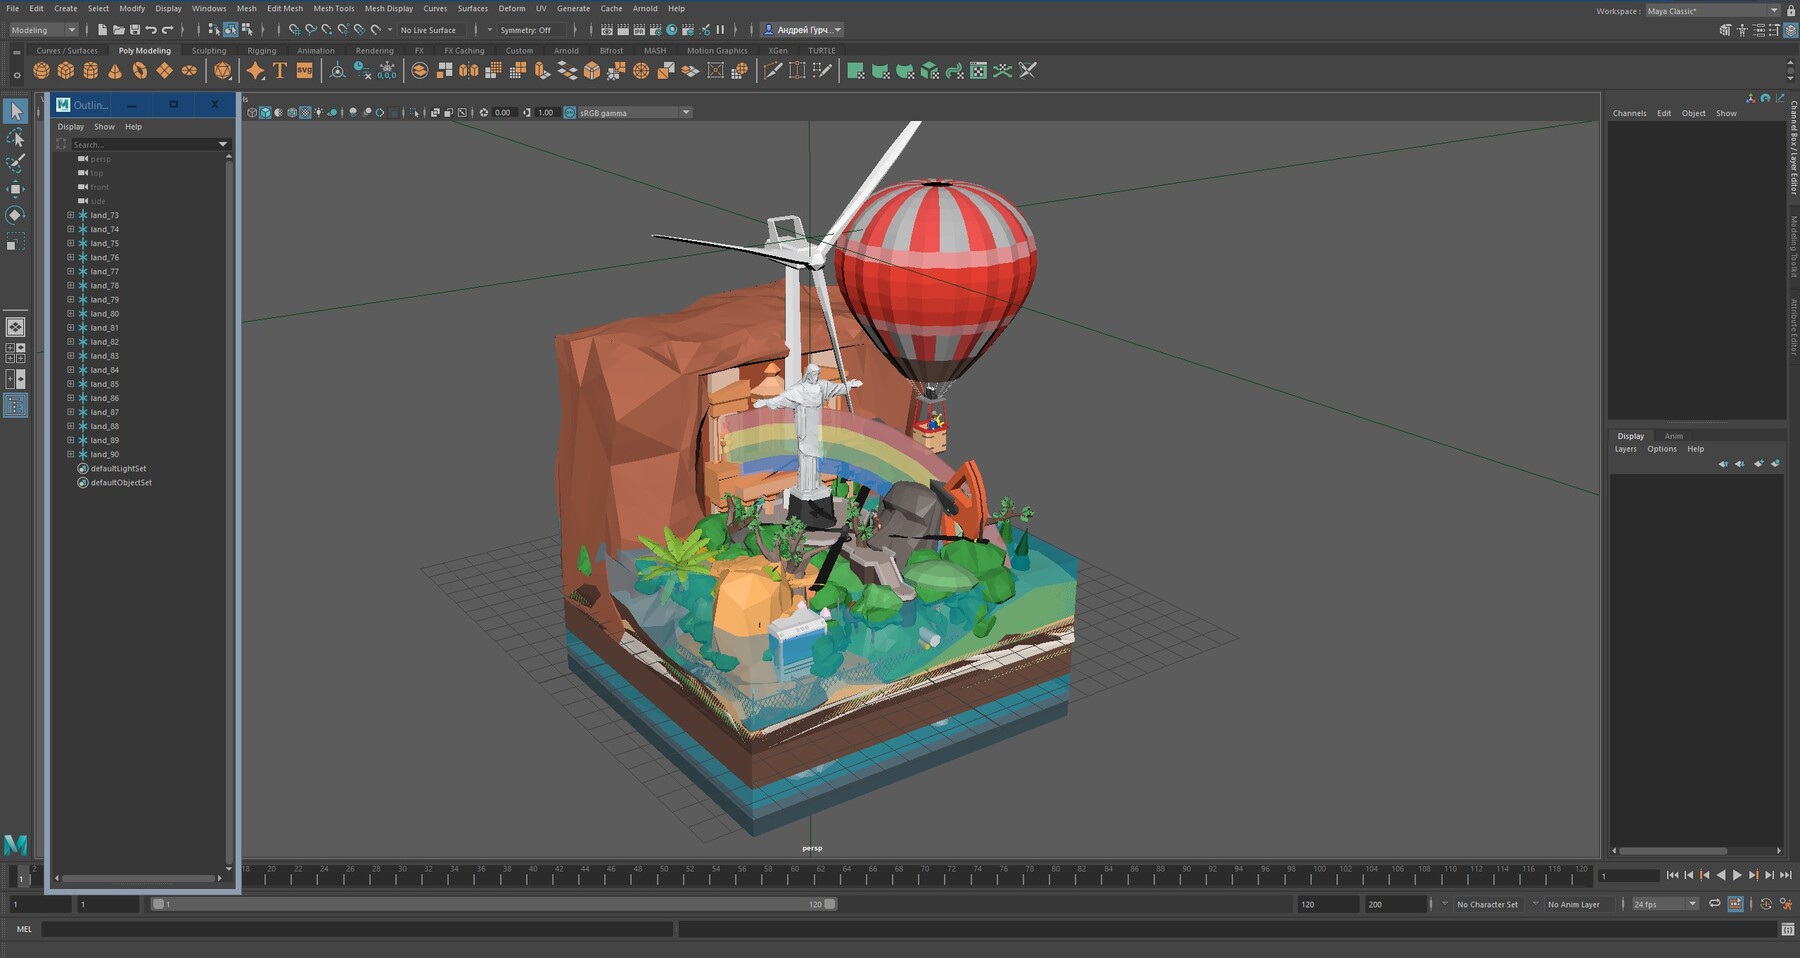Click the Polygon Type text tool icon
1800x958 pixels.
pyautogui.click(x=280, y=70)
